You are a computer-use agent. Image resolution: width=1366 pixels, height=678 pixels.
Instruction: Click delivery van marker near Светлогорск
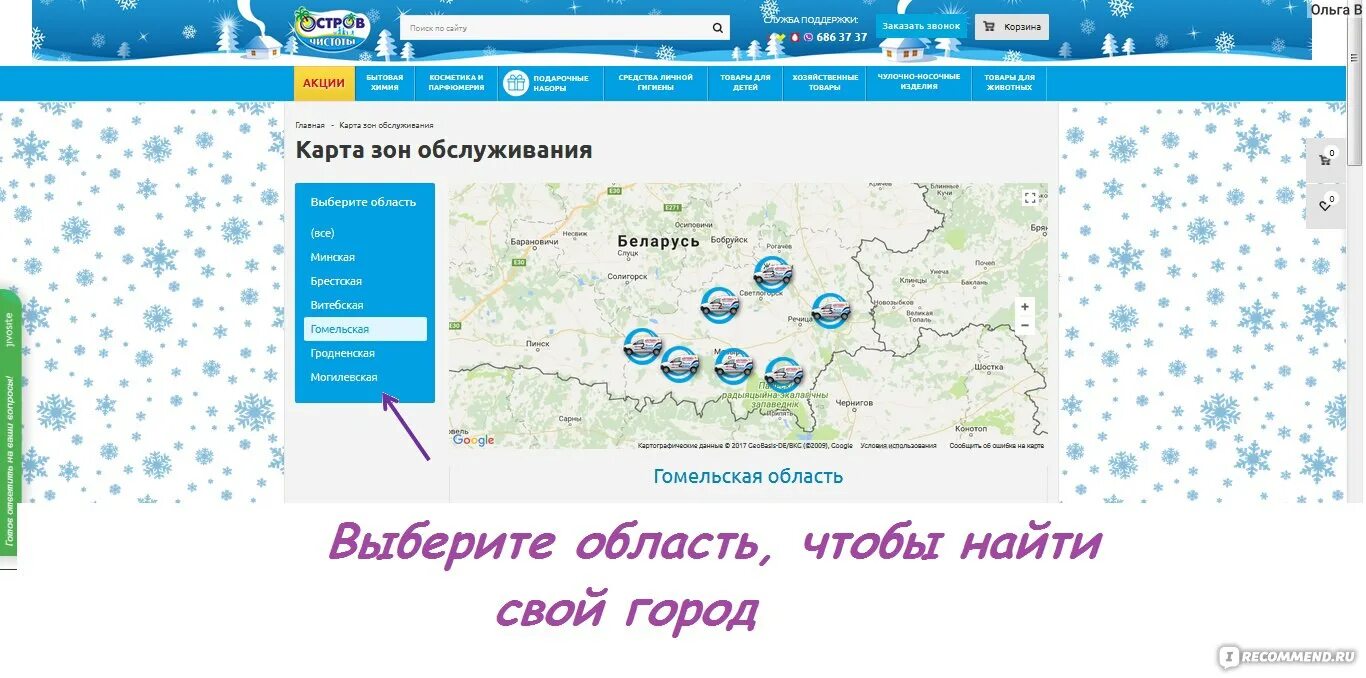pos(773,274)
